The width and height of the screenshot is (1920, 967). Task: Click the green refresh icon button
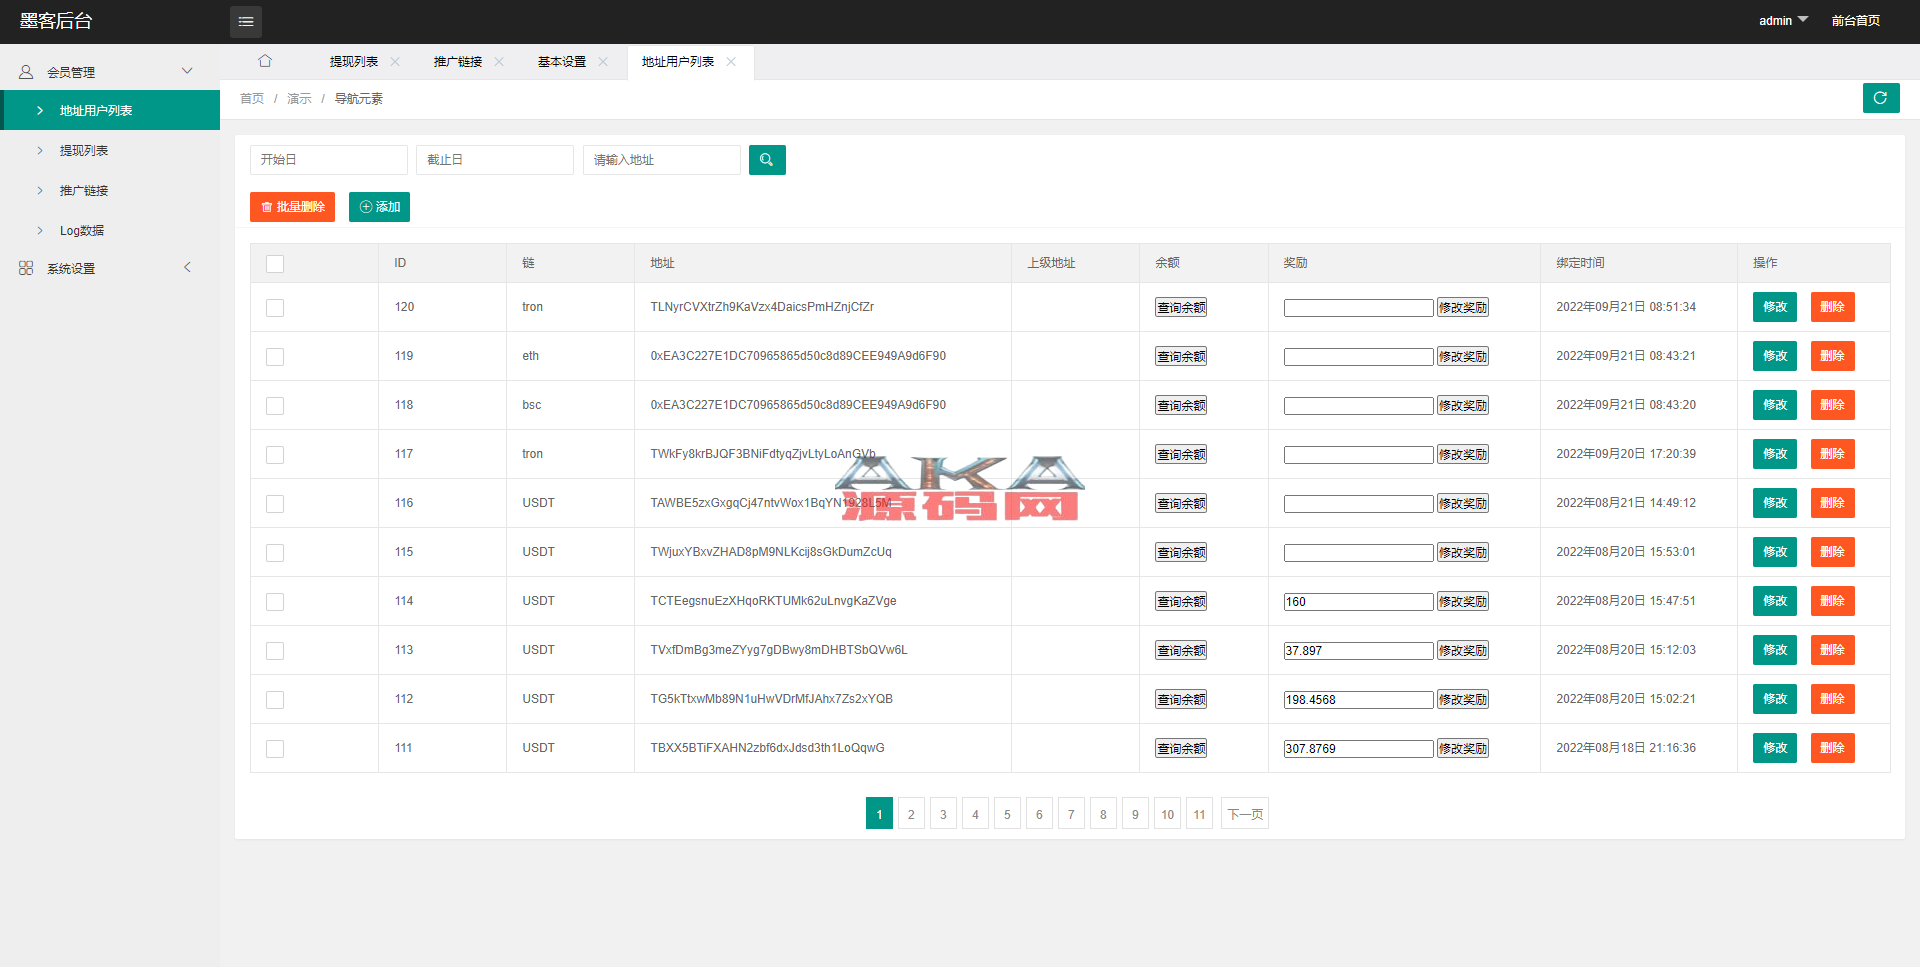coord(1880,98)
